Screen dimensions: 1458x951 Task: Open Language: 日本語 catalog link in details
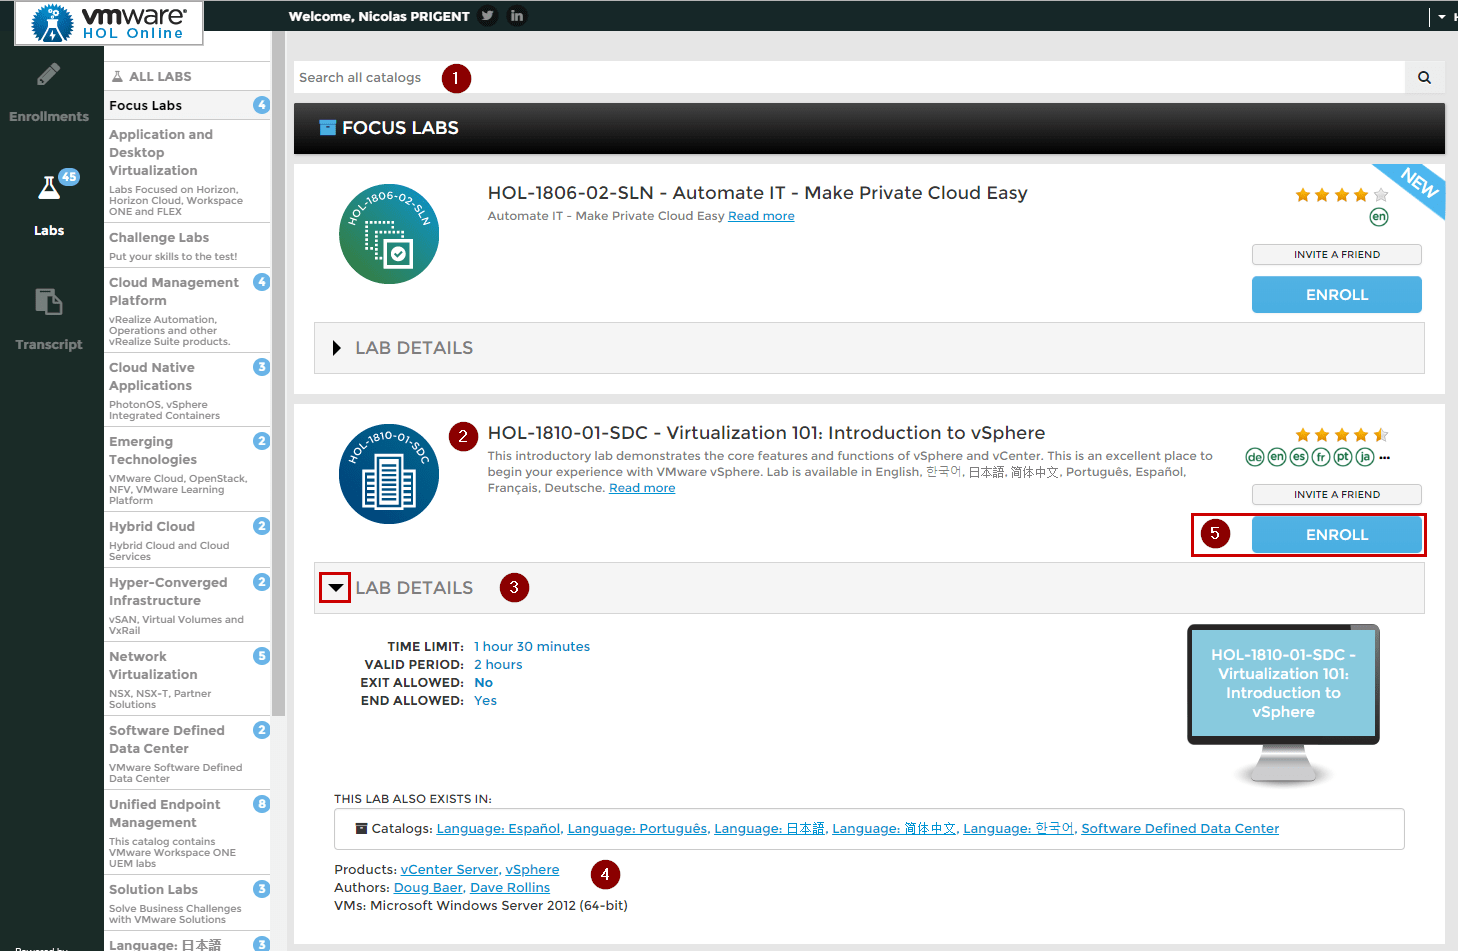point(769,829)
